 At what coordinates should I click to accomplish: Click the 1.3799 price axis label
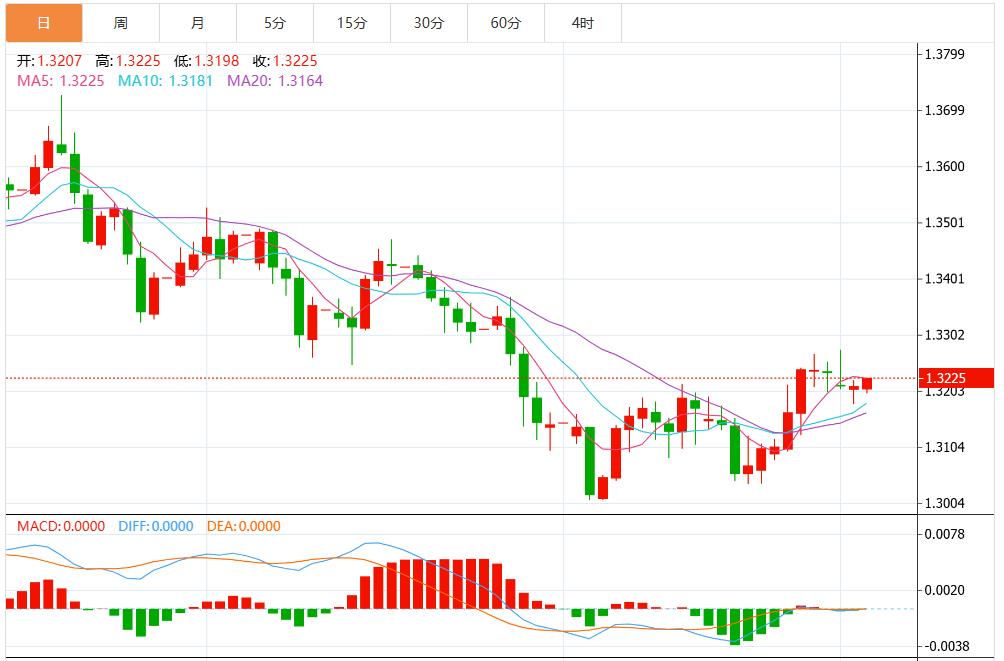pyautogui.click(x=945, y=54)
